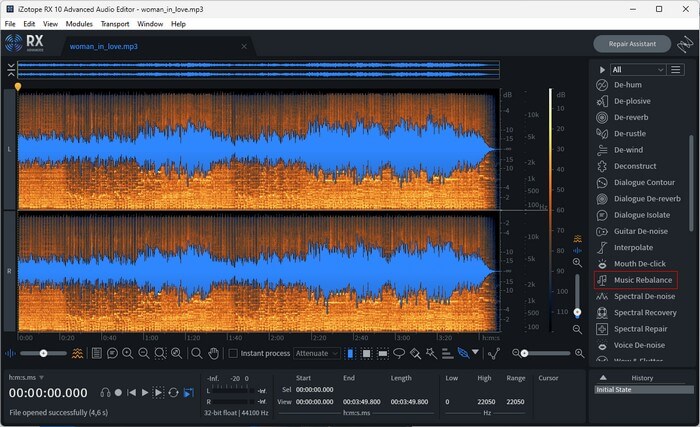This screenshot has height=427, width=700.
Task: Adjust the horizontal time zoom slider
Action: point(547,353)
